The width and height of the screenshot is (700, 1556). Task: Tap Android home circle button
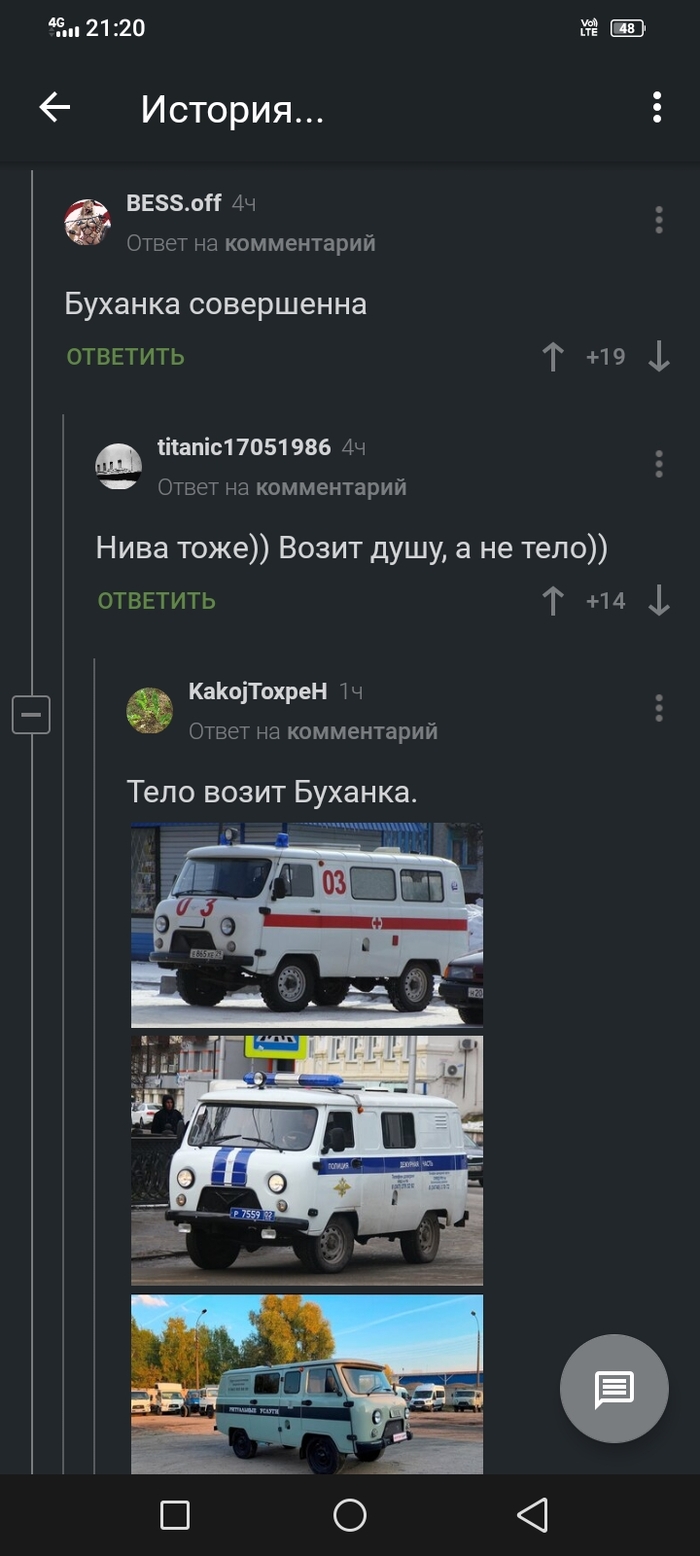point(350,1515)
